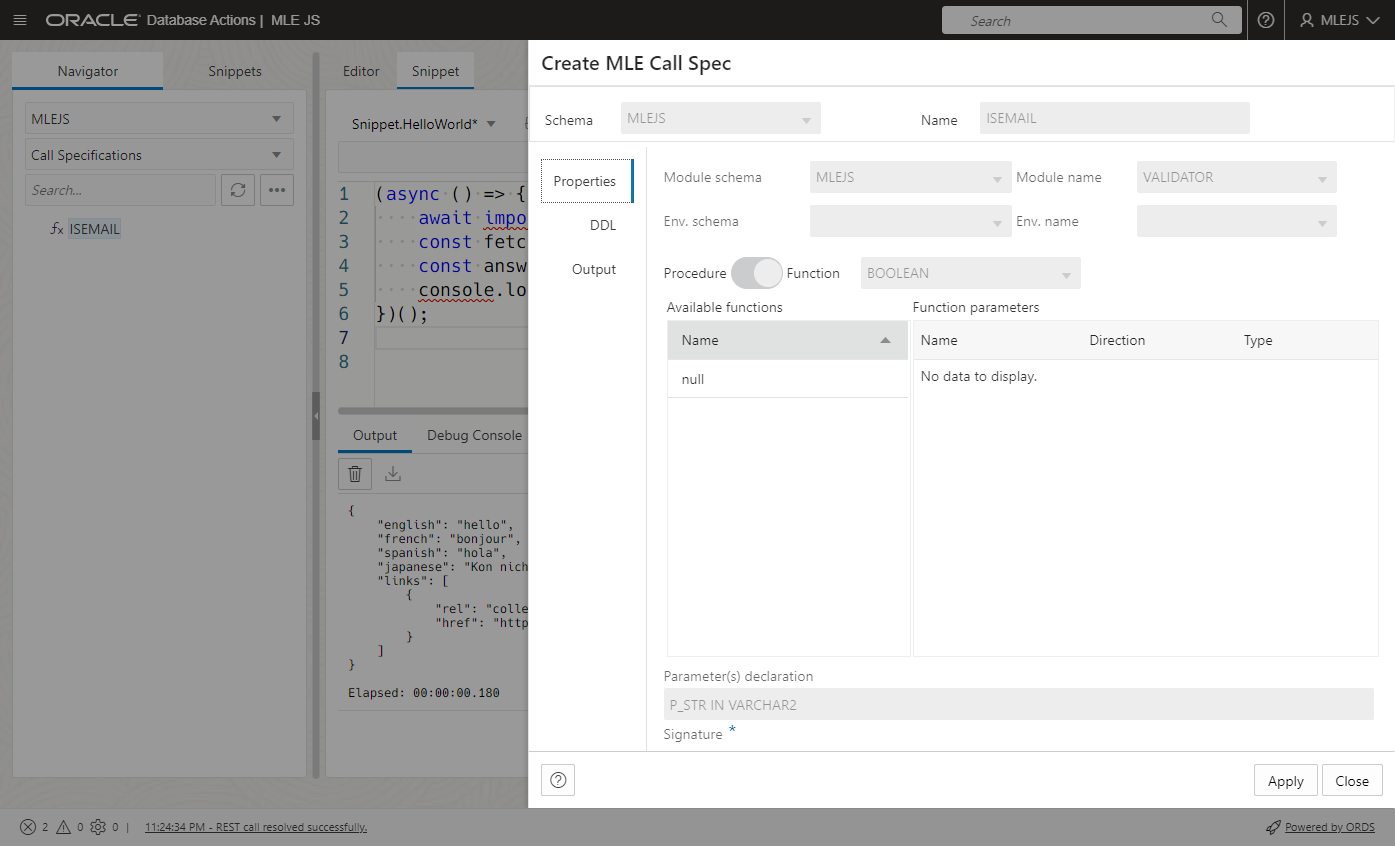Click the search magnifier icon
This screenshot has width=1395, height=846.
pyautogui.click(x=1219, y=20)
